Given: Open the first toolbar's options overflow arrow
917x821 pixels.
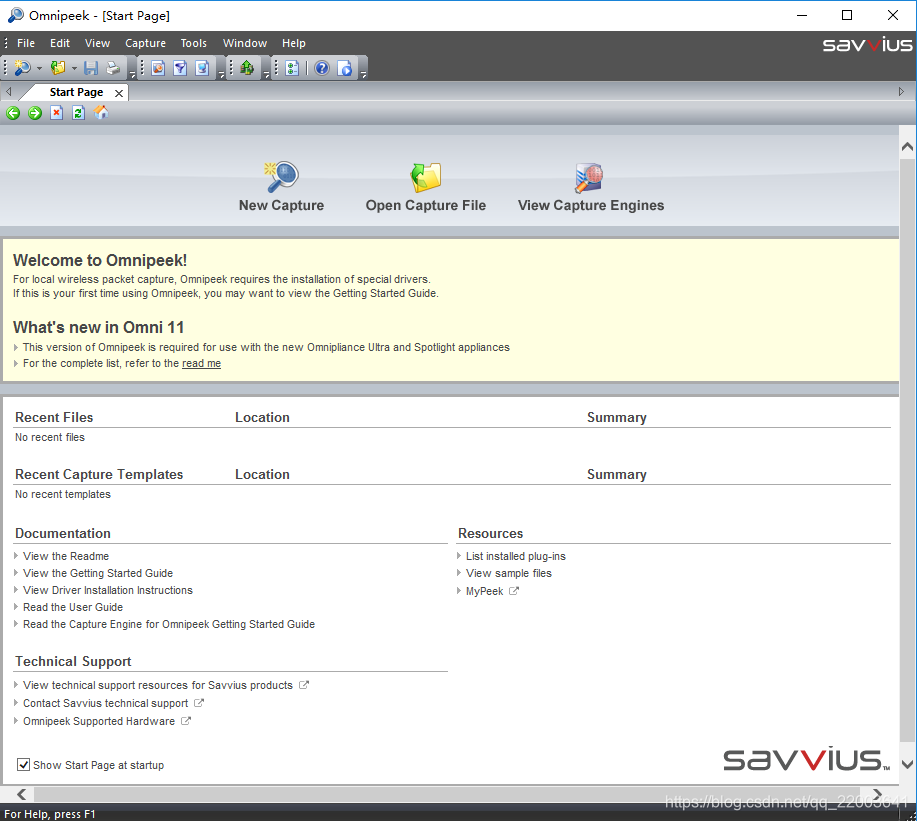Looking at the screenshot, I should pos(132,74).
